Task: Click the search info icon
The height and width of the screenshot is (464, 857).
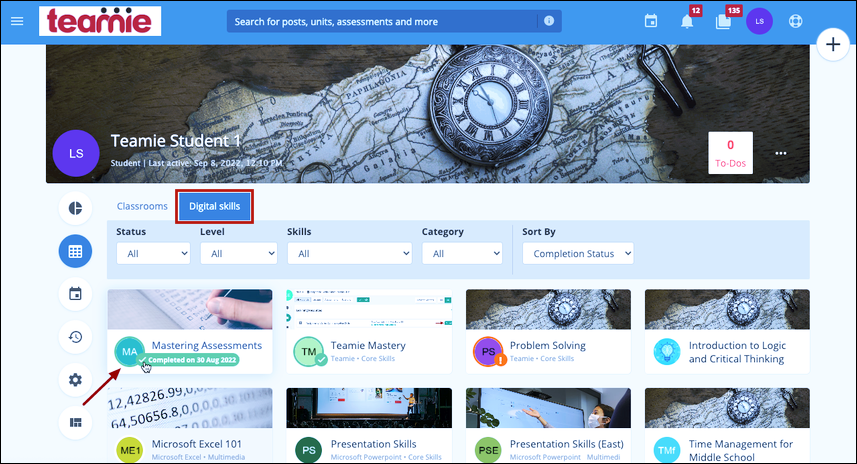Action: coord(549,21)
